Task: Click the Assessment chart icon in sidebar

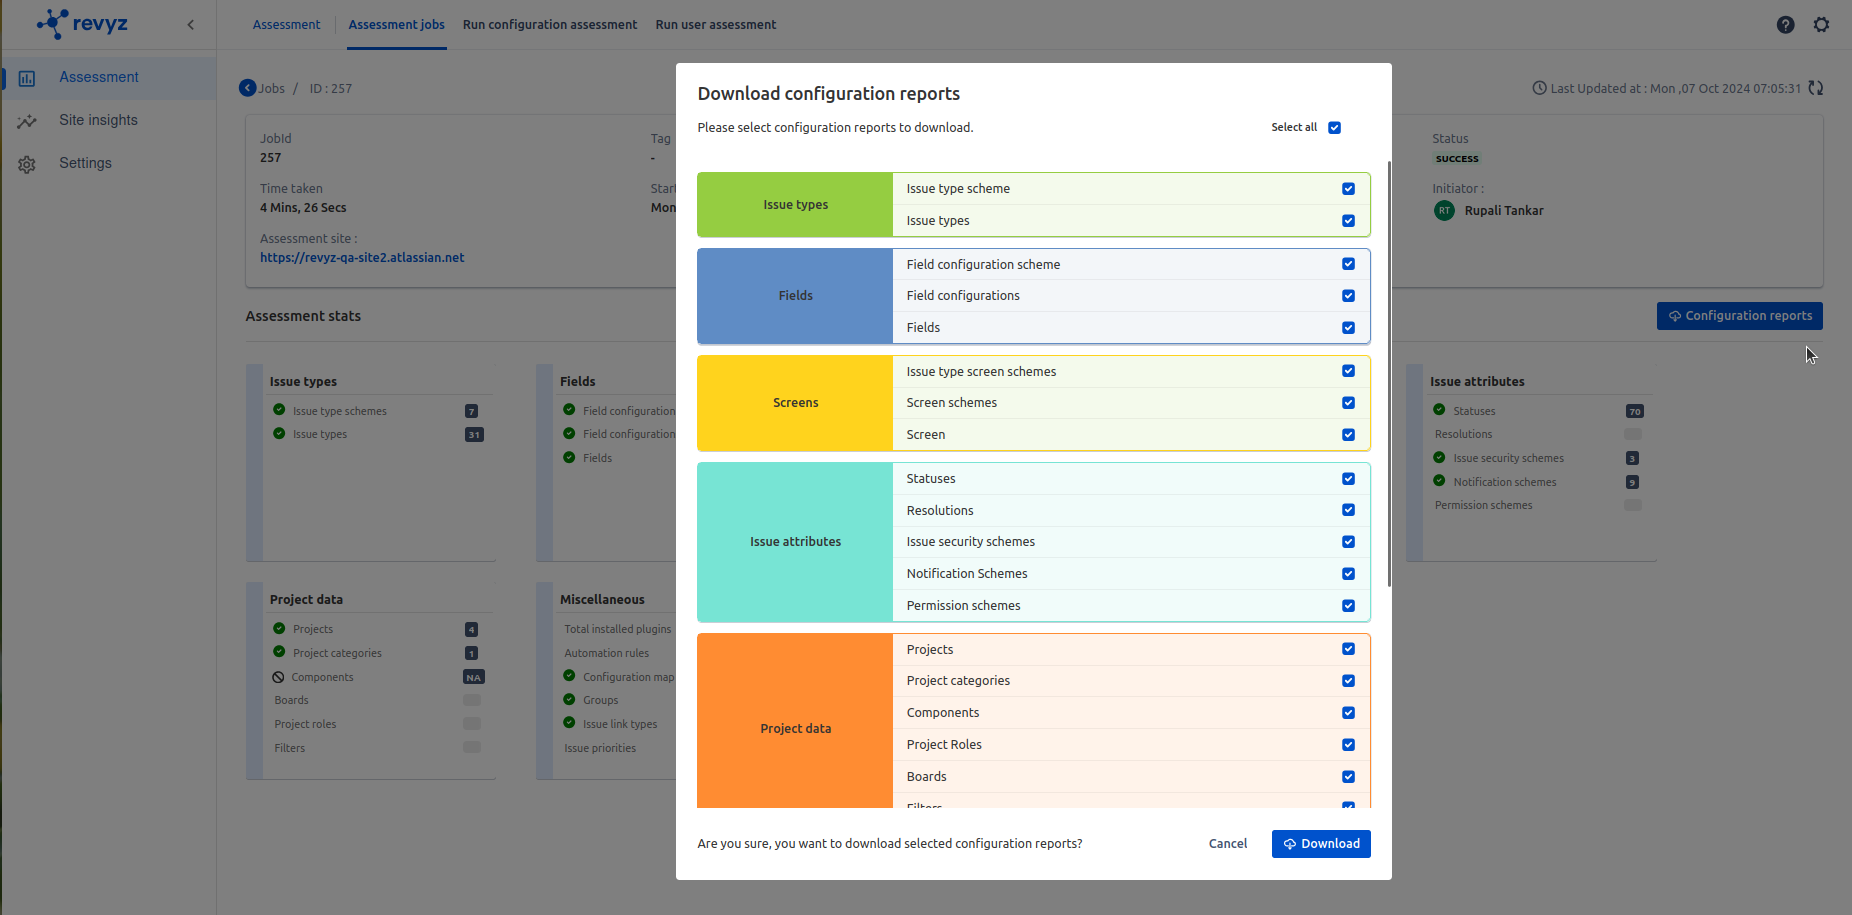Action: click(x=27, y=78)
